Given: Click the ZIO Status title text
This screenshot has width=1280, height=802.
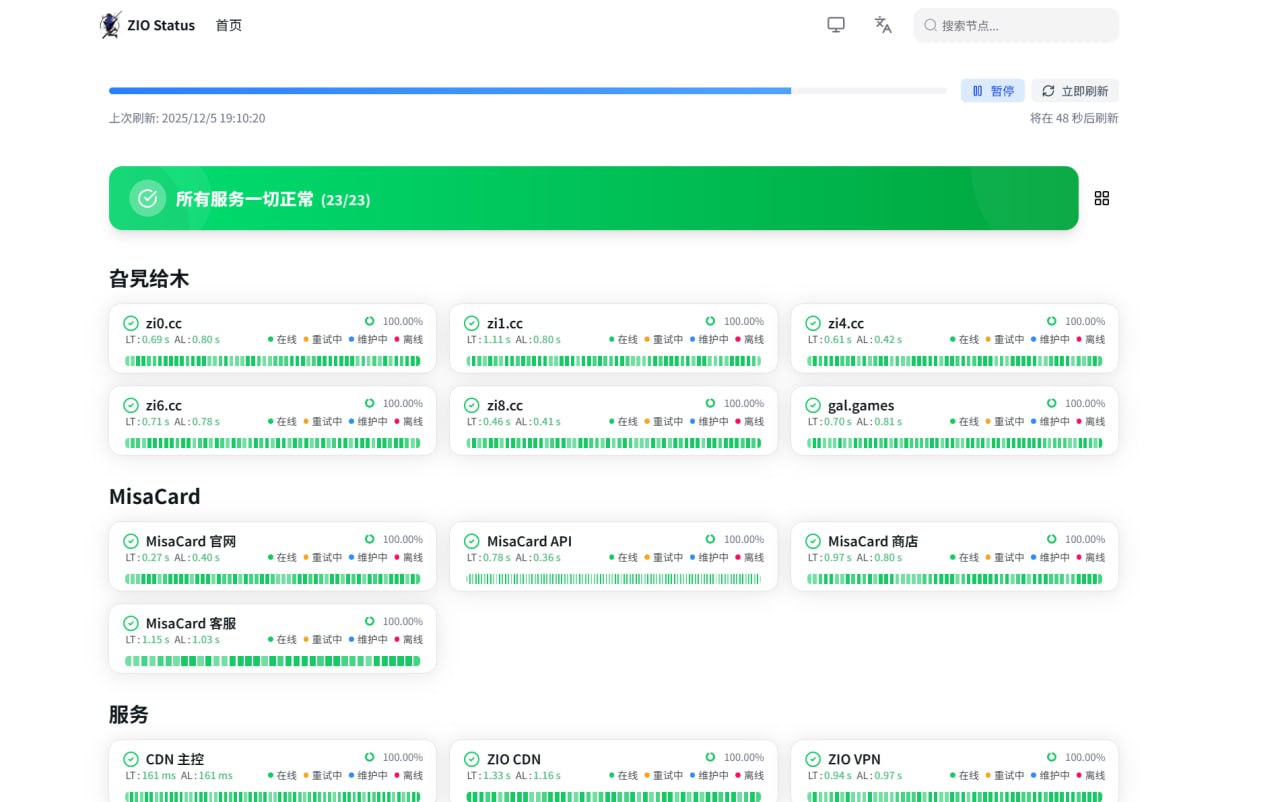Looking at the screenshot, I should click(x=161, y=25).
